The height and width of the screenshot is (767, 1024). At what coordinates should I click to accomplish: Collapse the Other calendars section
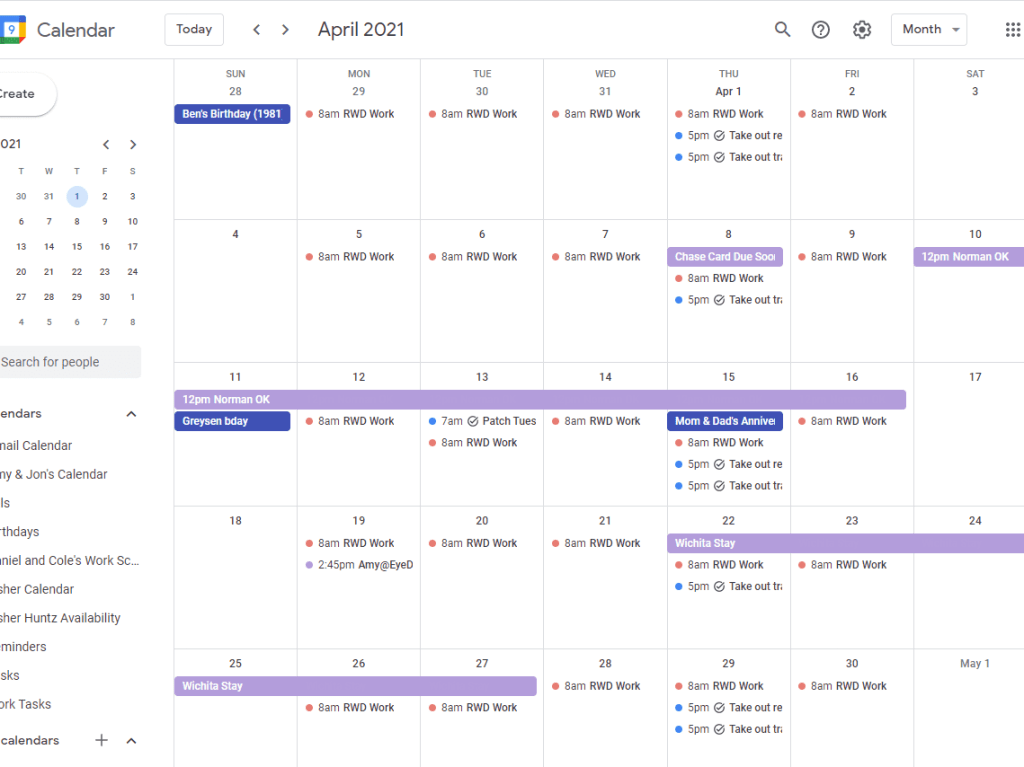coord(131,741)
